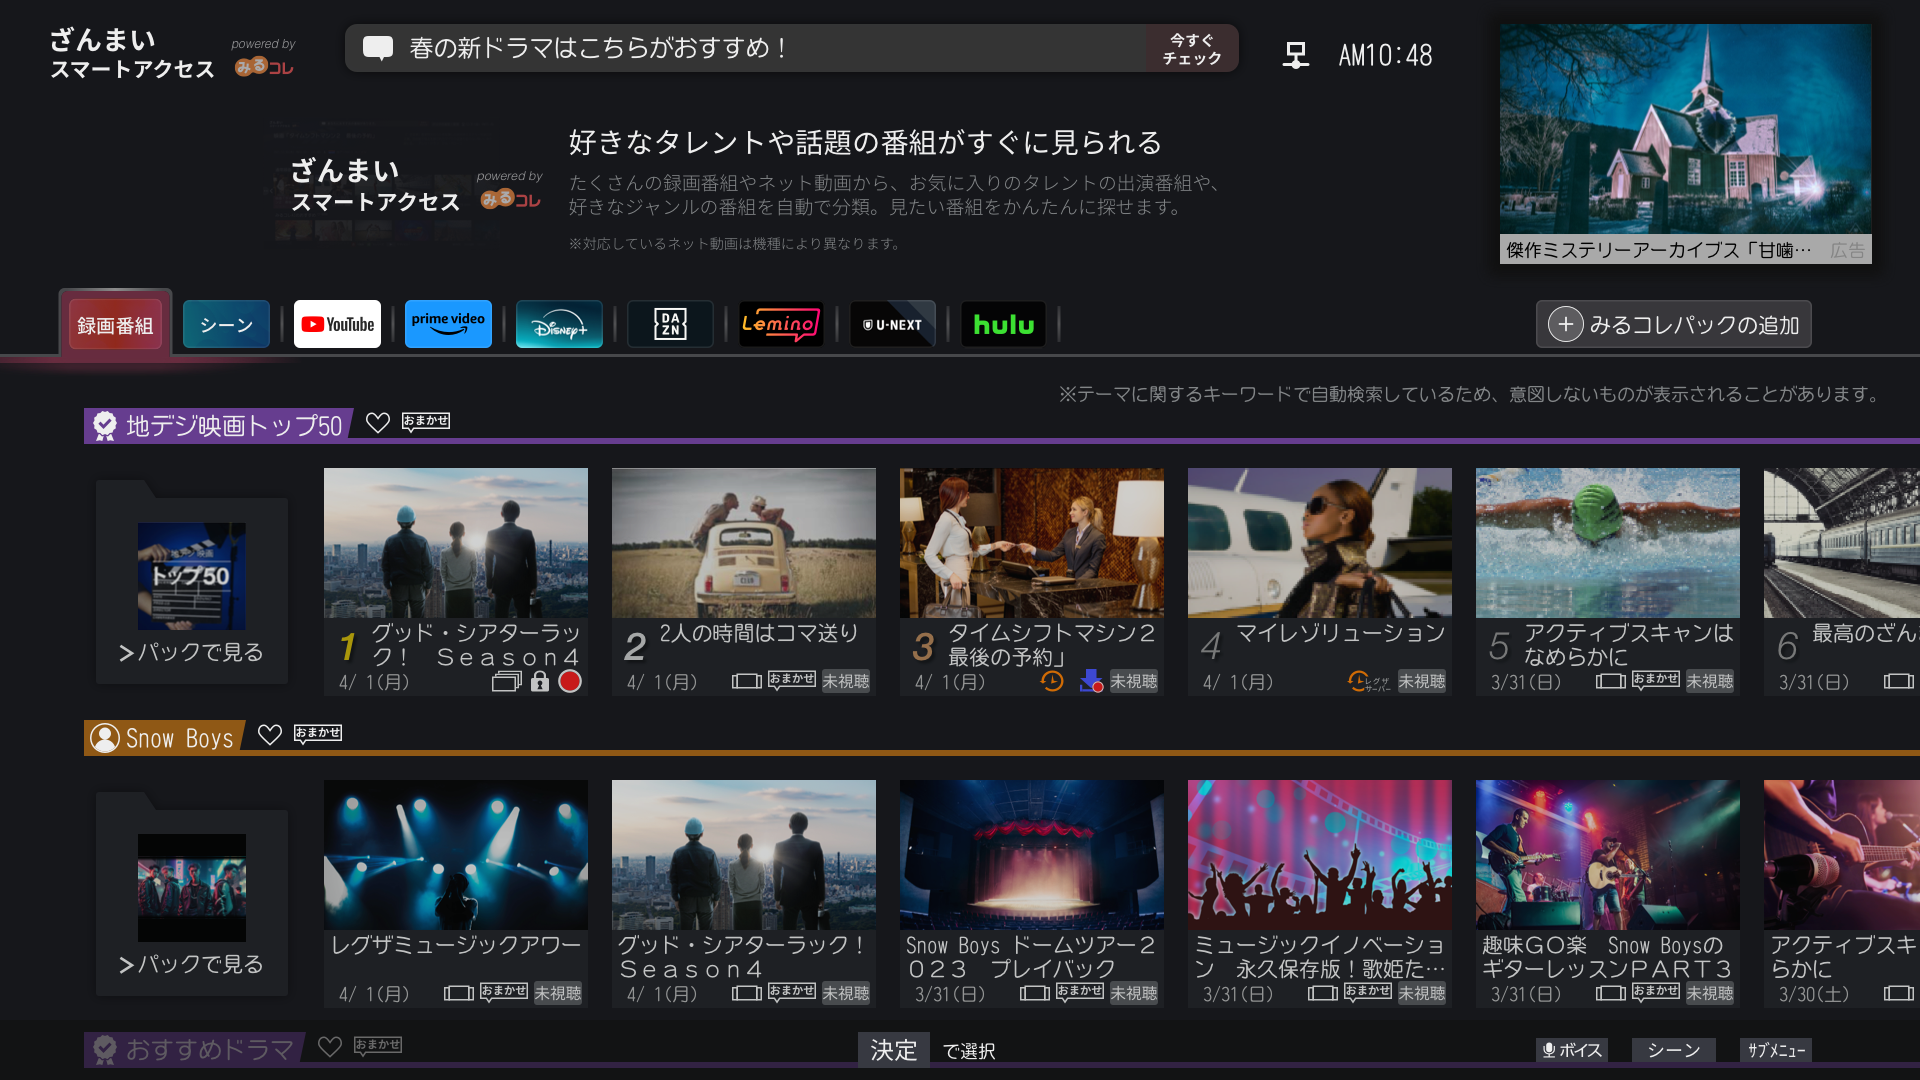Image resolution: width=1920 pixels, height=1080 pixels.
Task: Open Disney+ from the service row
Action: (x=558, y=323)
